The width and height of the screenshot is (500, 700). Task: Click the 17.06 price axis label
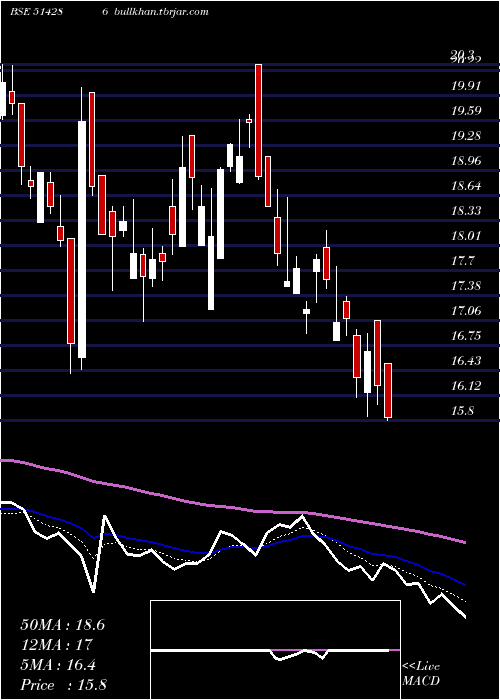[x=466, y=310]
